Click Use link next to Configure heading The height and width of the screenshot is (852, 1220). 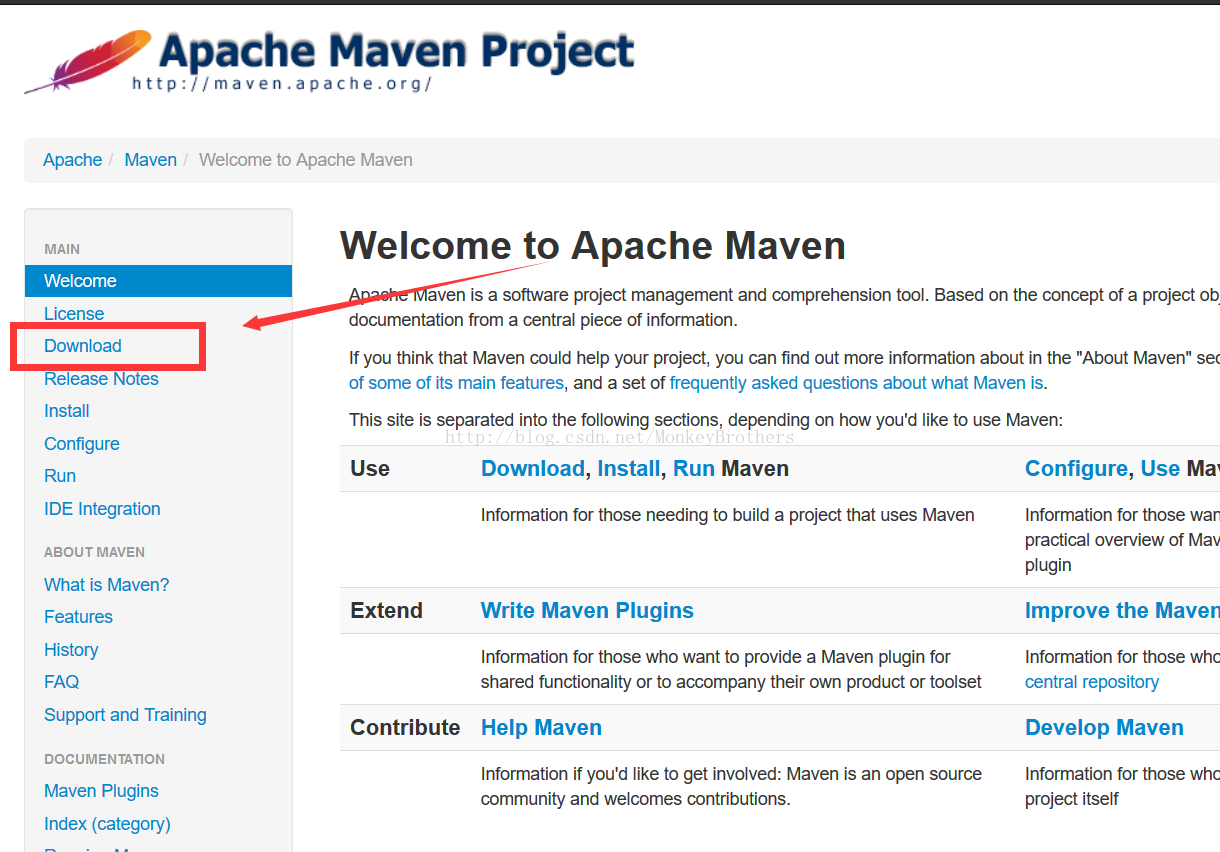tap(1160, 469)
